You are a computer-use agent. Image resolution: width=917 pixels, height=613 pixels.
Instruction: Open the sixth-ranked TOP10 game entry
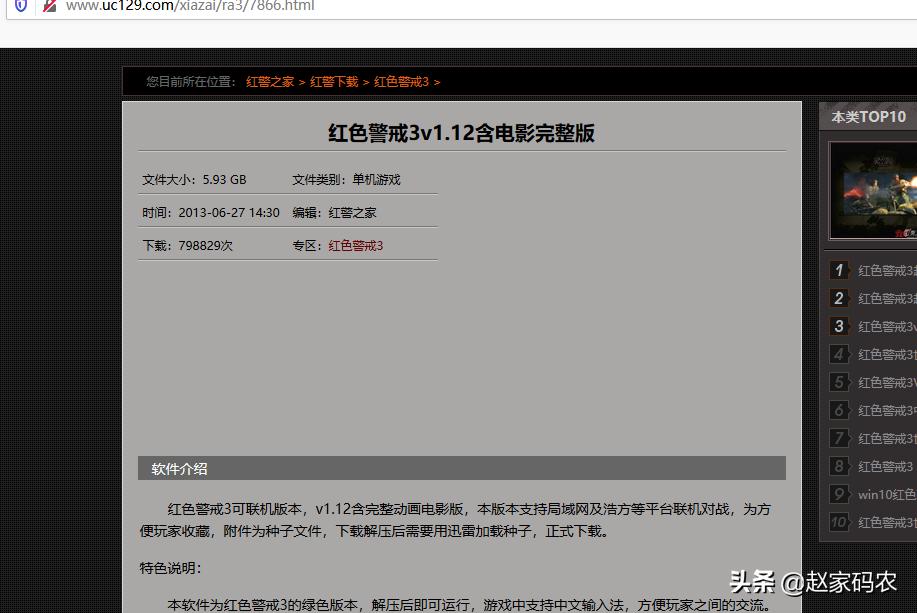pos(886,410)
